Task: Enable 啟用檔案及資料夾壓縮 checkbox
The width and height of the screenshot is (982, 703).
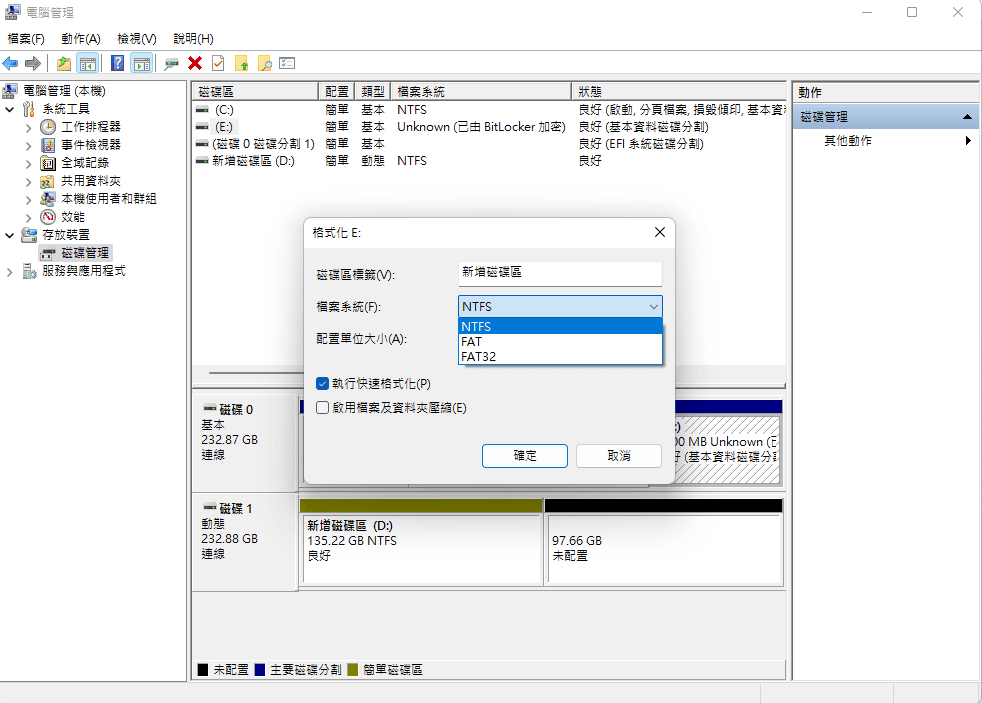Action: (323, 405)
